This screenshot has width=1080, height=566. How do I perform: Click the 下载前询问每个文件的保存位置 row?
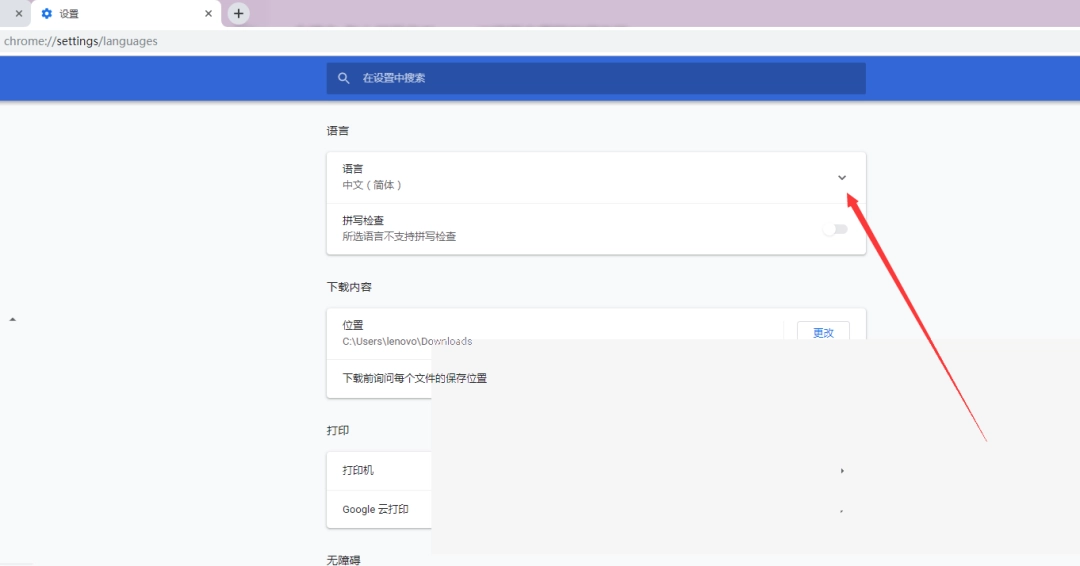point(596,378)
